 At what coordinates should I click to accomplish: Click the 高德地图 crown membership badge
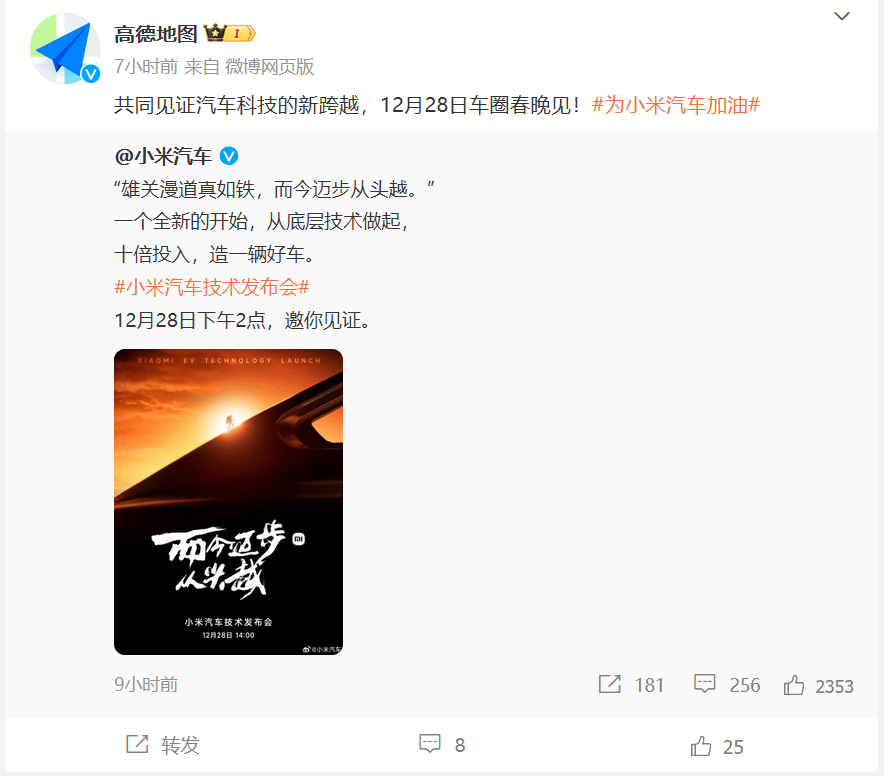pos(229,34)
